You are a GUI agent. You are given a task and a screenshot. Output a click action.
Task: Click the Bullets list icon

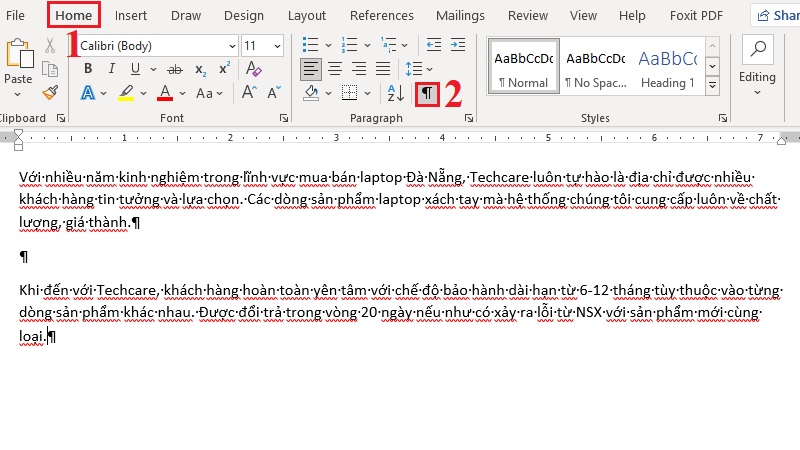point(310,45)
